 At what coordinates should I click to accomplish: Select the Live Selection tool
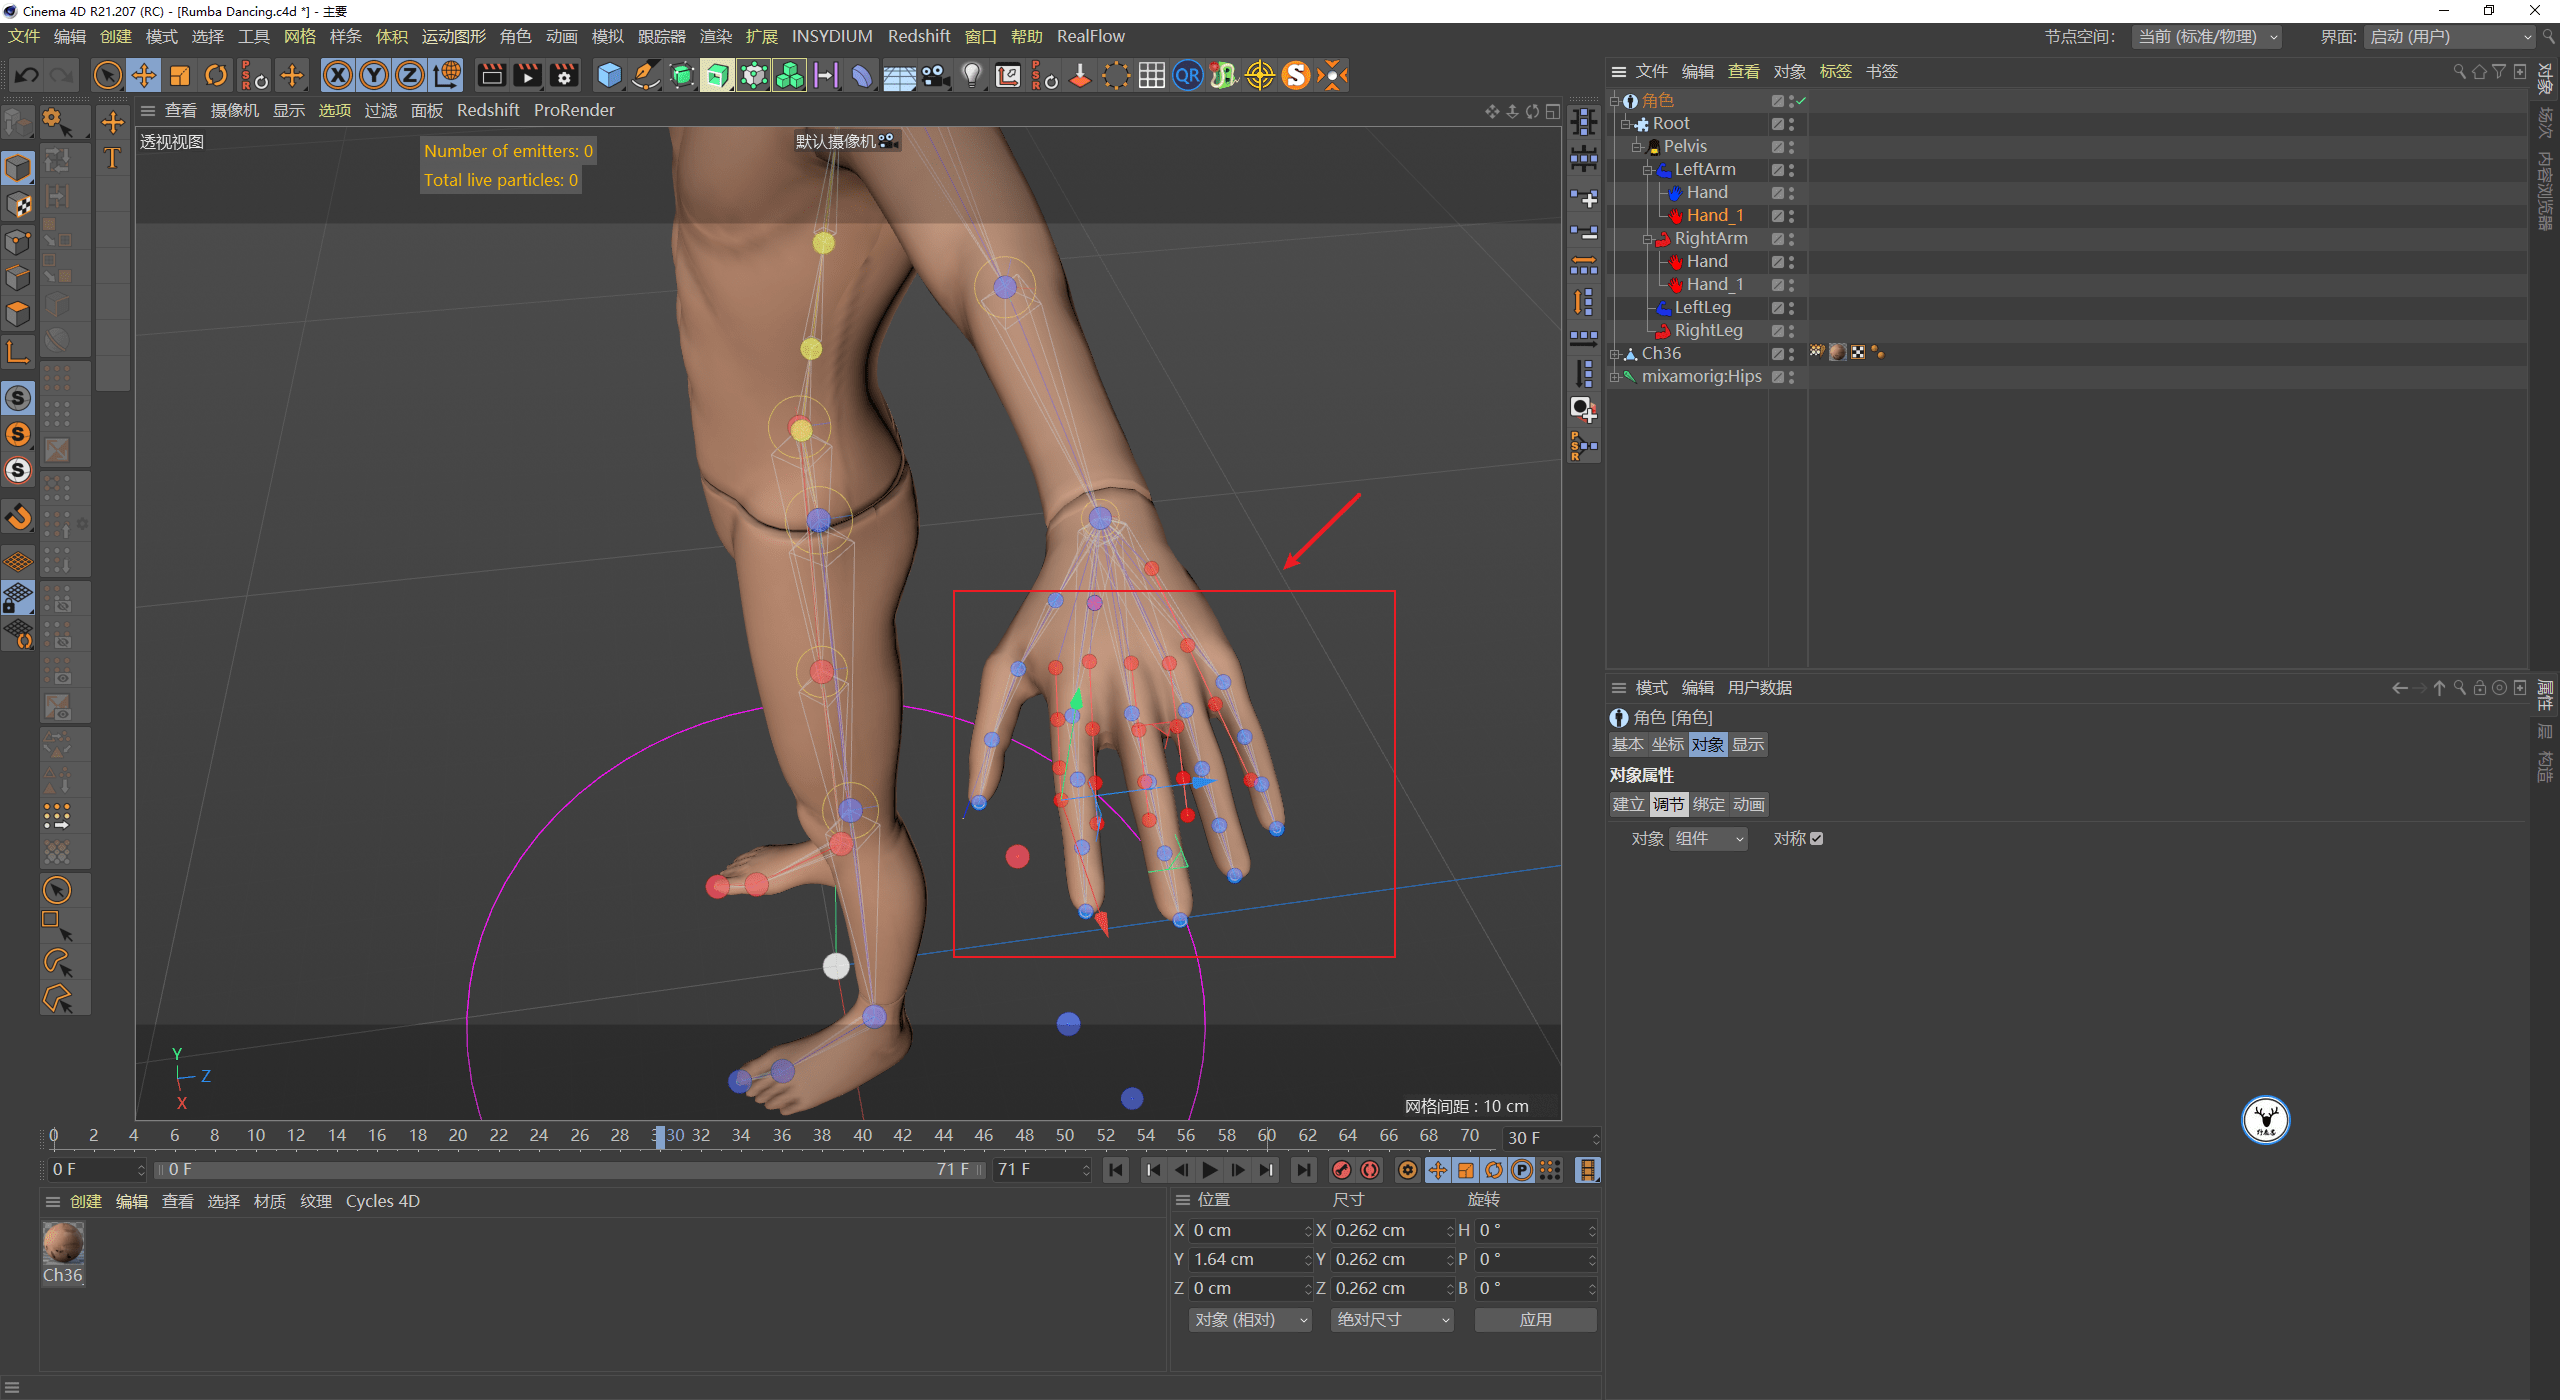pos(108,75)
